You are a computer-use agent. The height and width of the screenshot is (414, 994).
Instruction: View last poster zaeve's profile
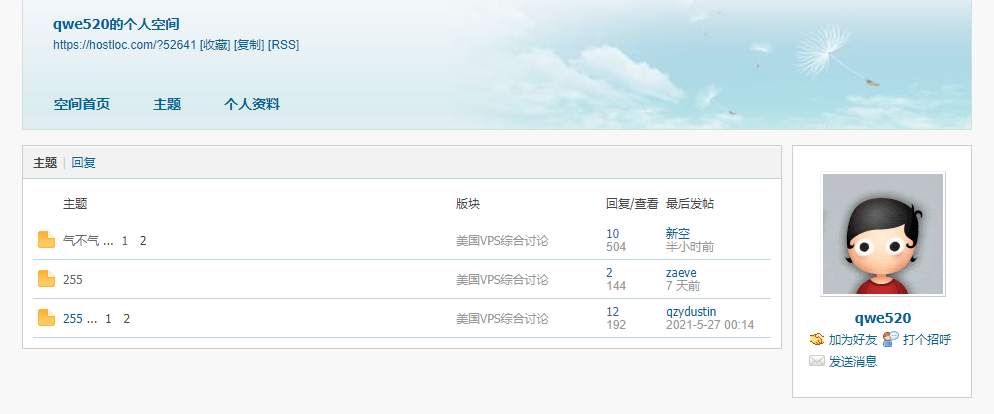point(681,273)
